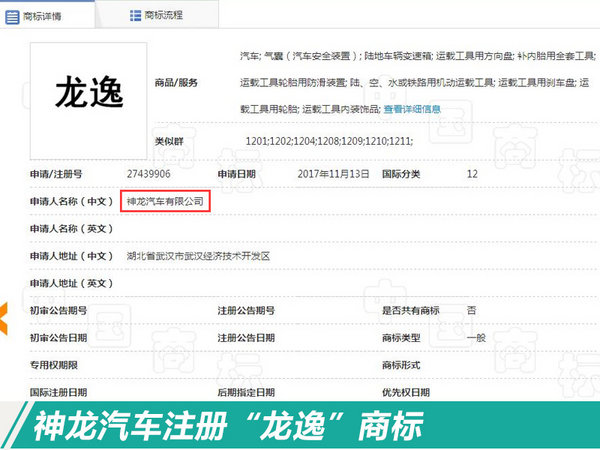Screen dimensions: 600x450
Task: Click the 商标流程 list icon
Action: pyautogui.click(x=135, y=15)
